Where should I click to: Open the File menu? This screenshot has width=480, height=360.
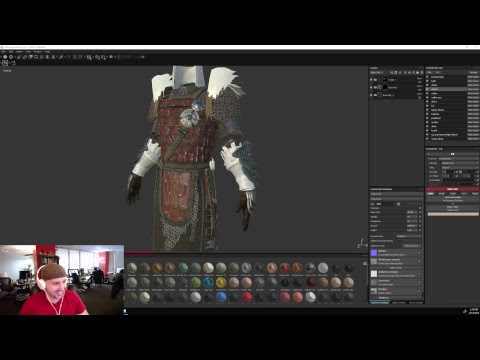3,52
